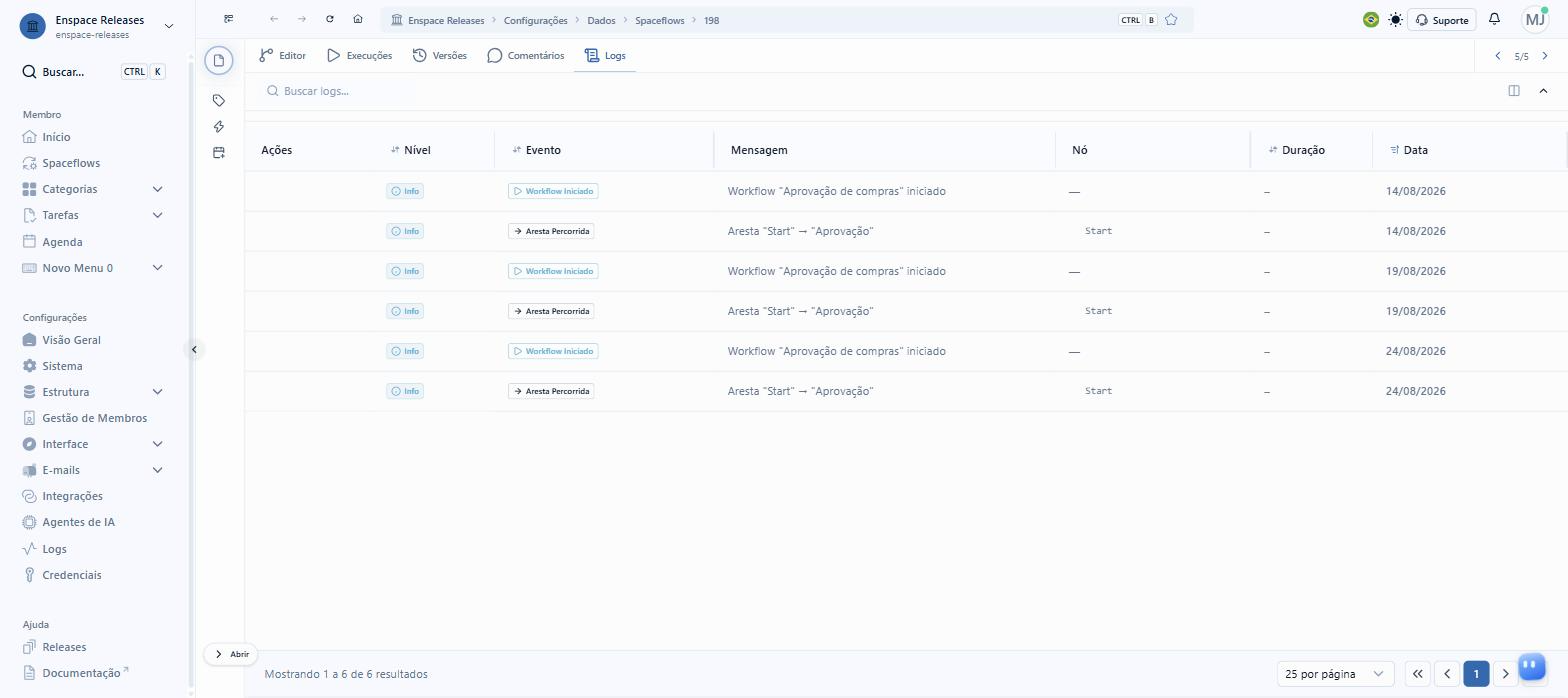The image size is (1568, 698).
Task: Select page 1 in pagination
Action: pyautogui.click(x=1476, y=674)
